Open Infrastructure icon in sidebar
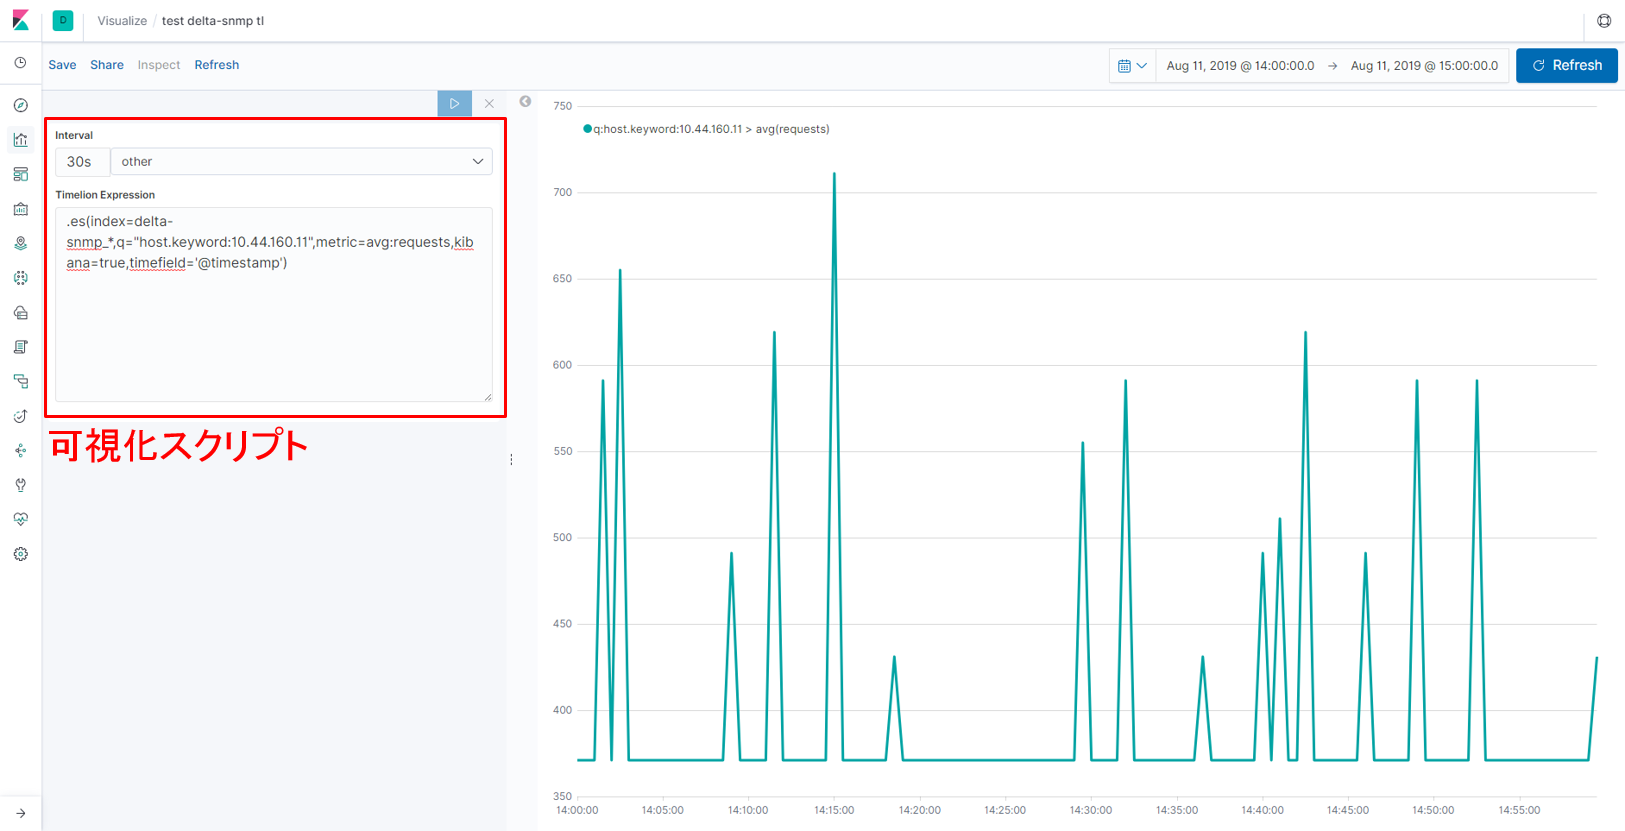Viewport: 1625px width, 831px height. pos(21,312)
